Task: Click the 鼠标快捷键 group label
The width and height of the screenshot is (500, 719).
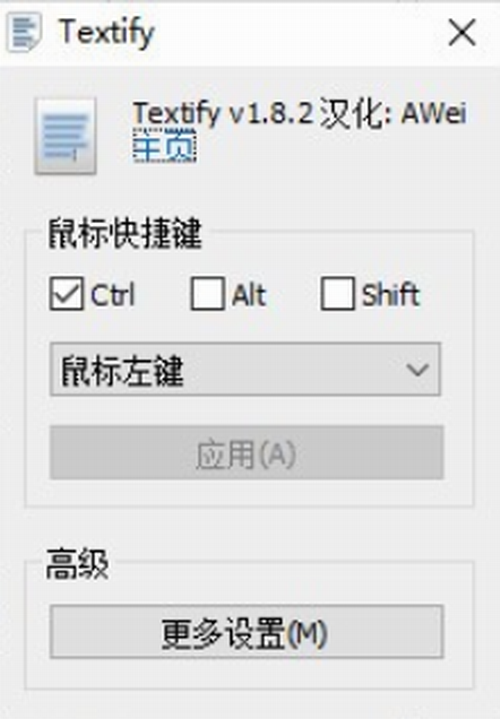Action: coord(125,233)
